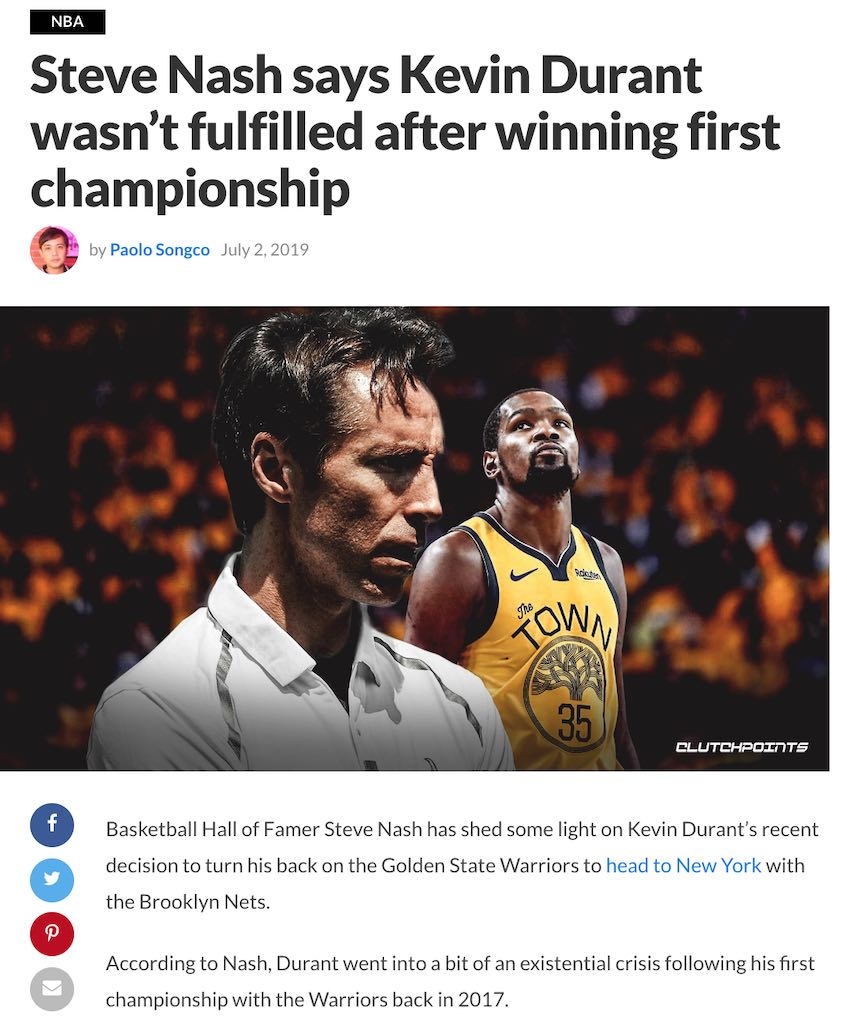
Task: Click the July 2, 2019 publish date
Action: [x=264, y=250]
